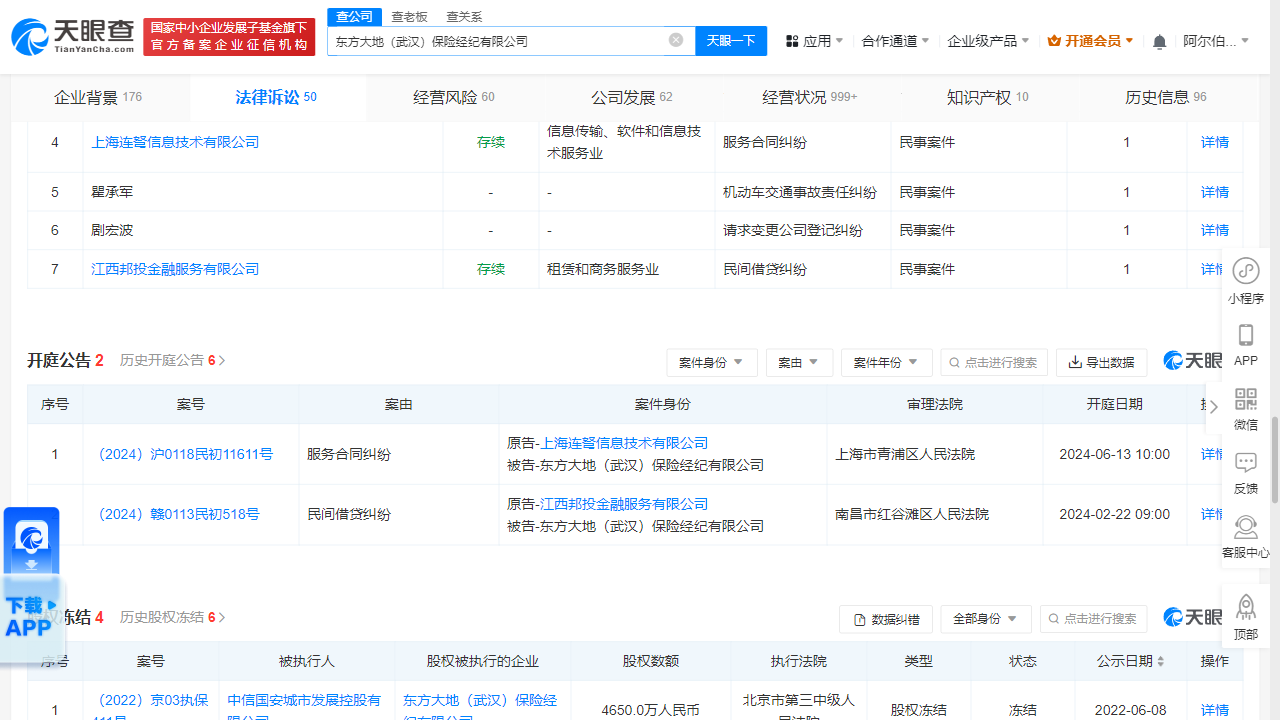The height and width of the screenshot is (720, 1280).
Task: Switch to 企业背景 tab
Action: tap(98, 97)
